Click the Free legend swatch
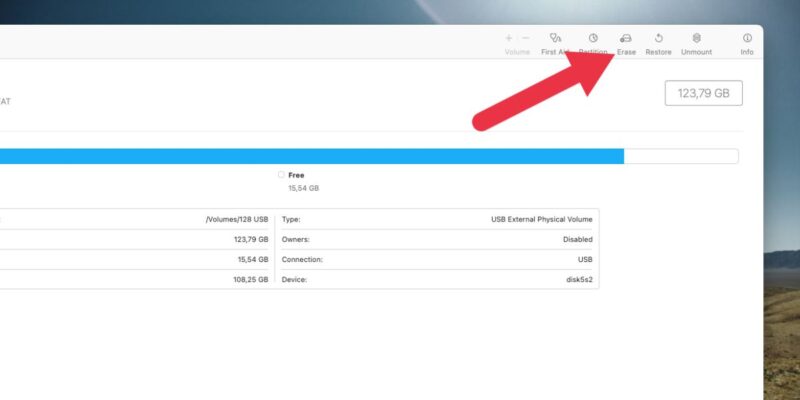The width and height of the screenshot is (800, 400). click(x=281, y=174)
